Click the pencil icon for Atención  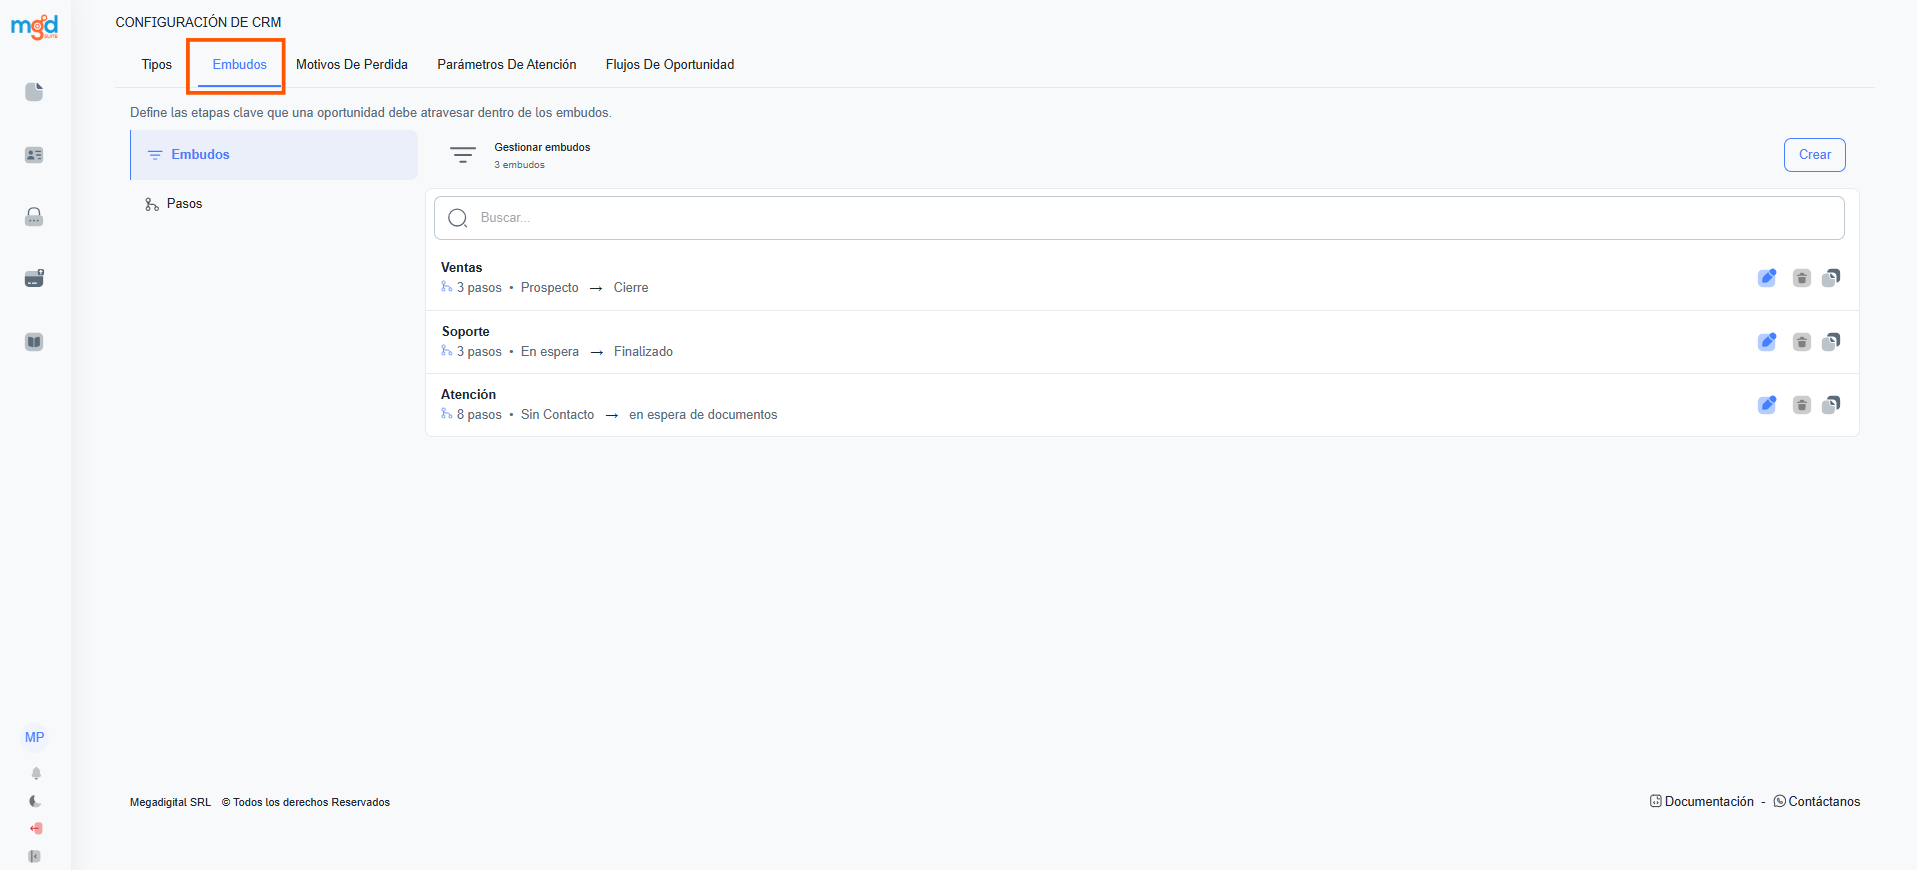[x=1767, y=405]
